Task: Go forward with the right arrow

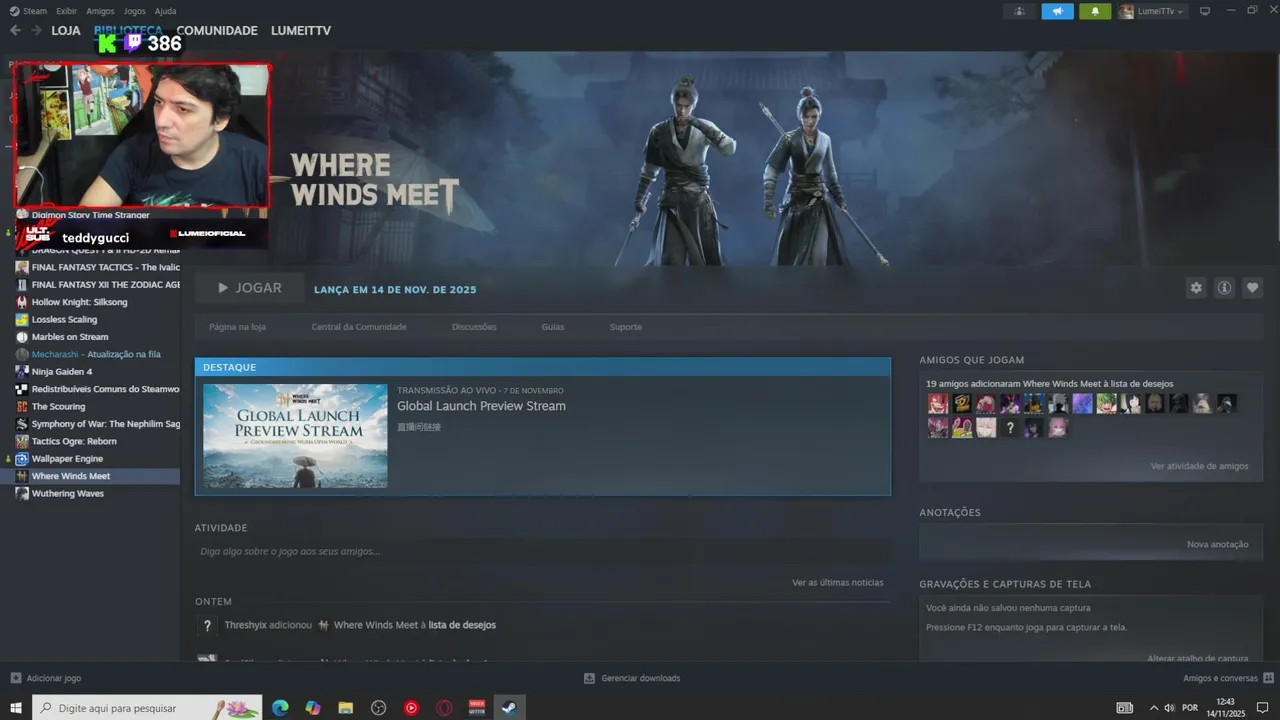Action: (37, 31)
